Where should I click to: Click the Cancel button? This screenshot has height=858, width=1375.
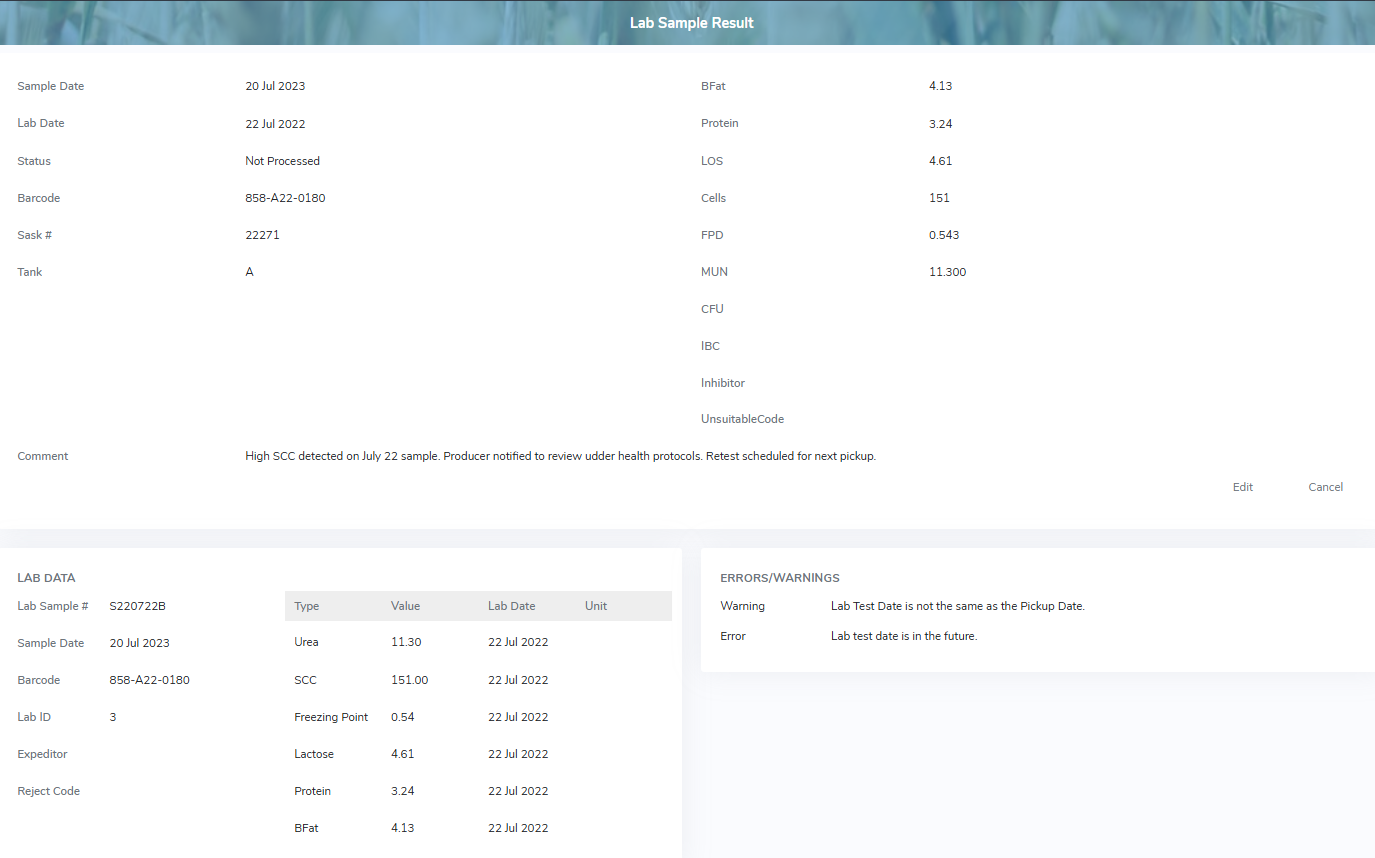click(1325, 487)
